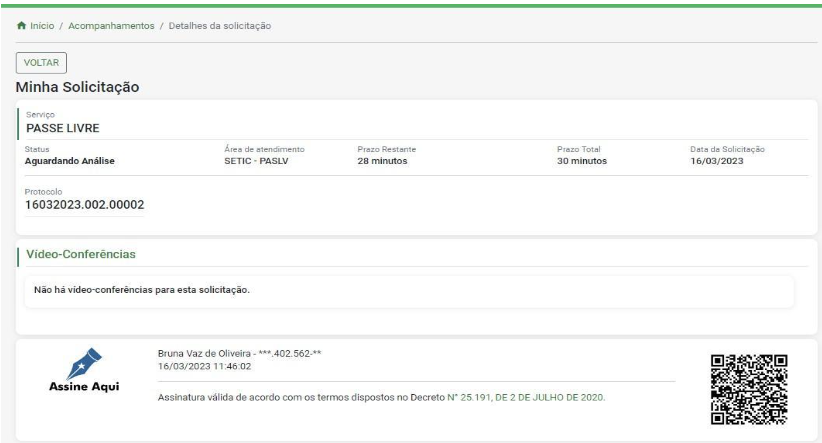Click the PASSE LIVRE service name

(63, 128)
